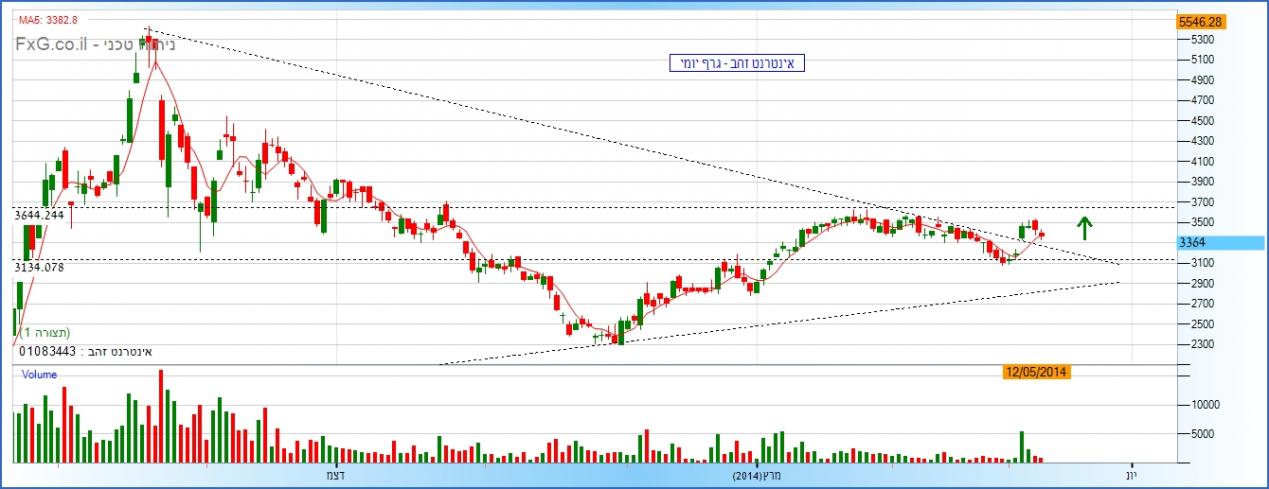Click the boxed Hebrew chart title annotation
This screenshot has width=1269, height=489.
coord(737,63)
